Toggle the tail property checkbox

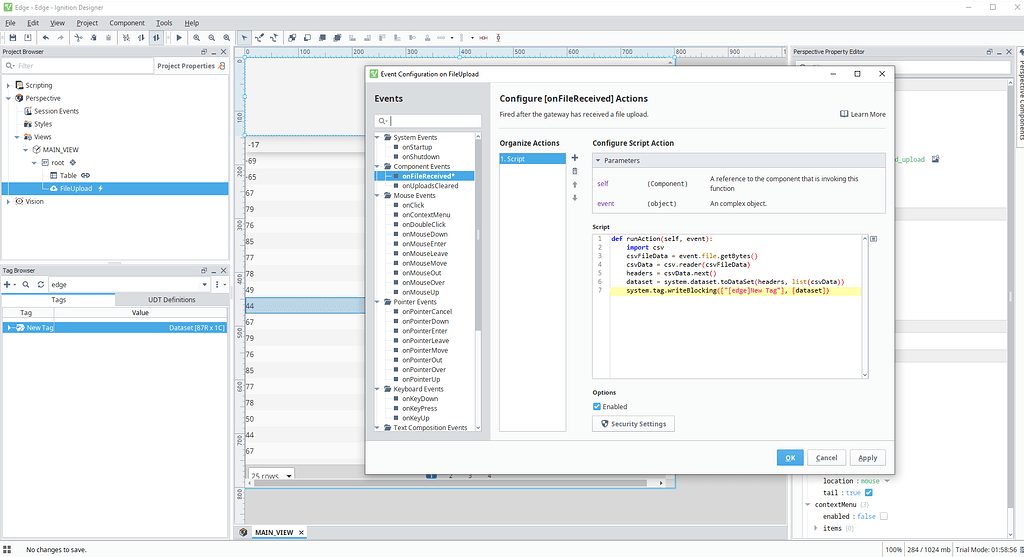click(868, 492)
